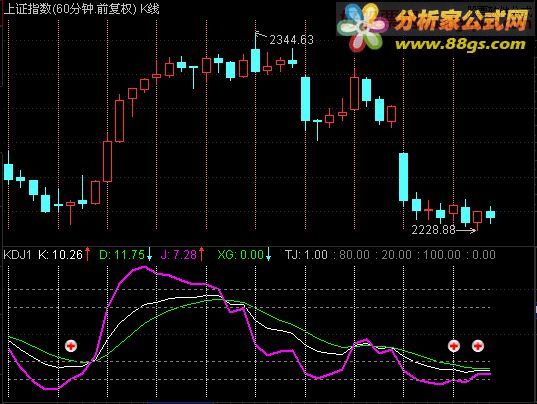Click the XG: 0.00 value
The image size is (537, 404).
point(240,255)
